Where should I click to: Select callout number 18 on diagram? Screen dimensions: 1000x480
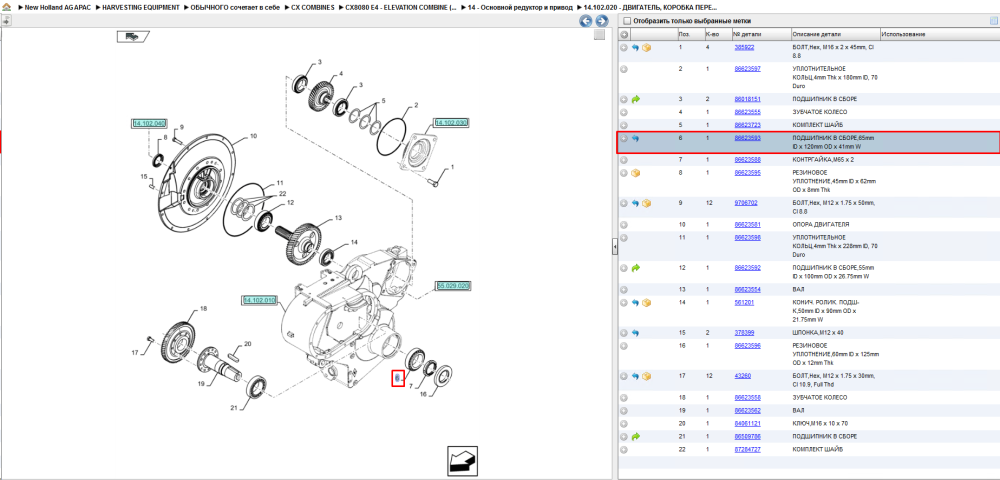[203, 309]
